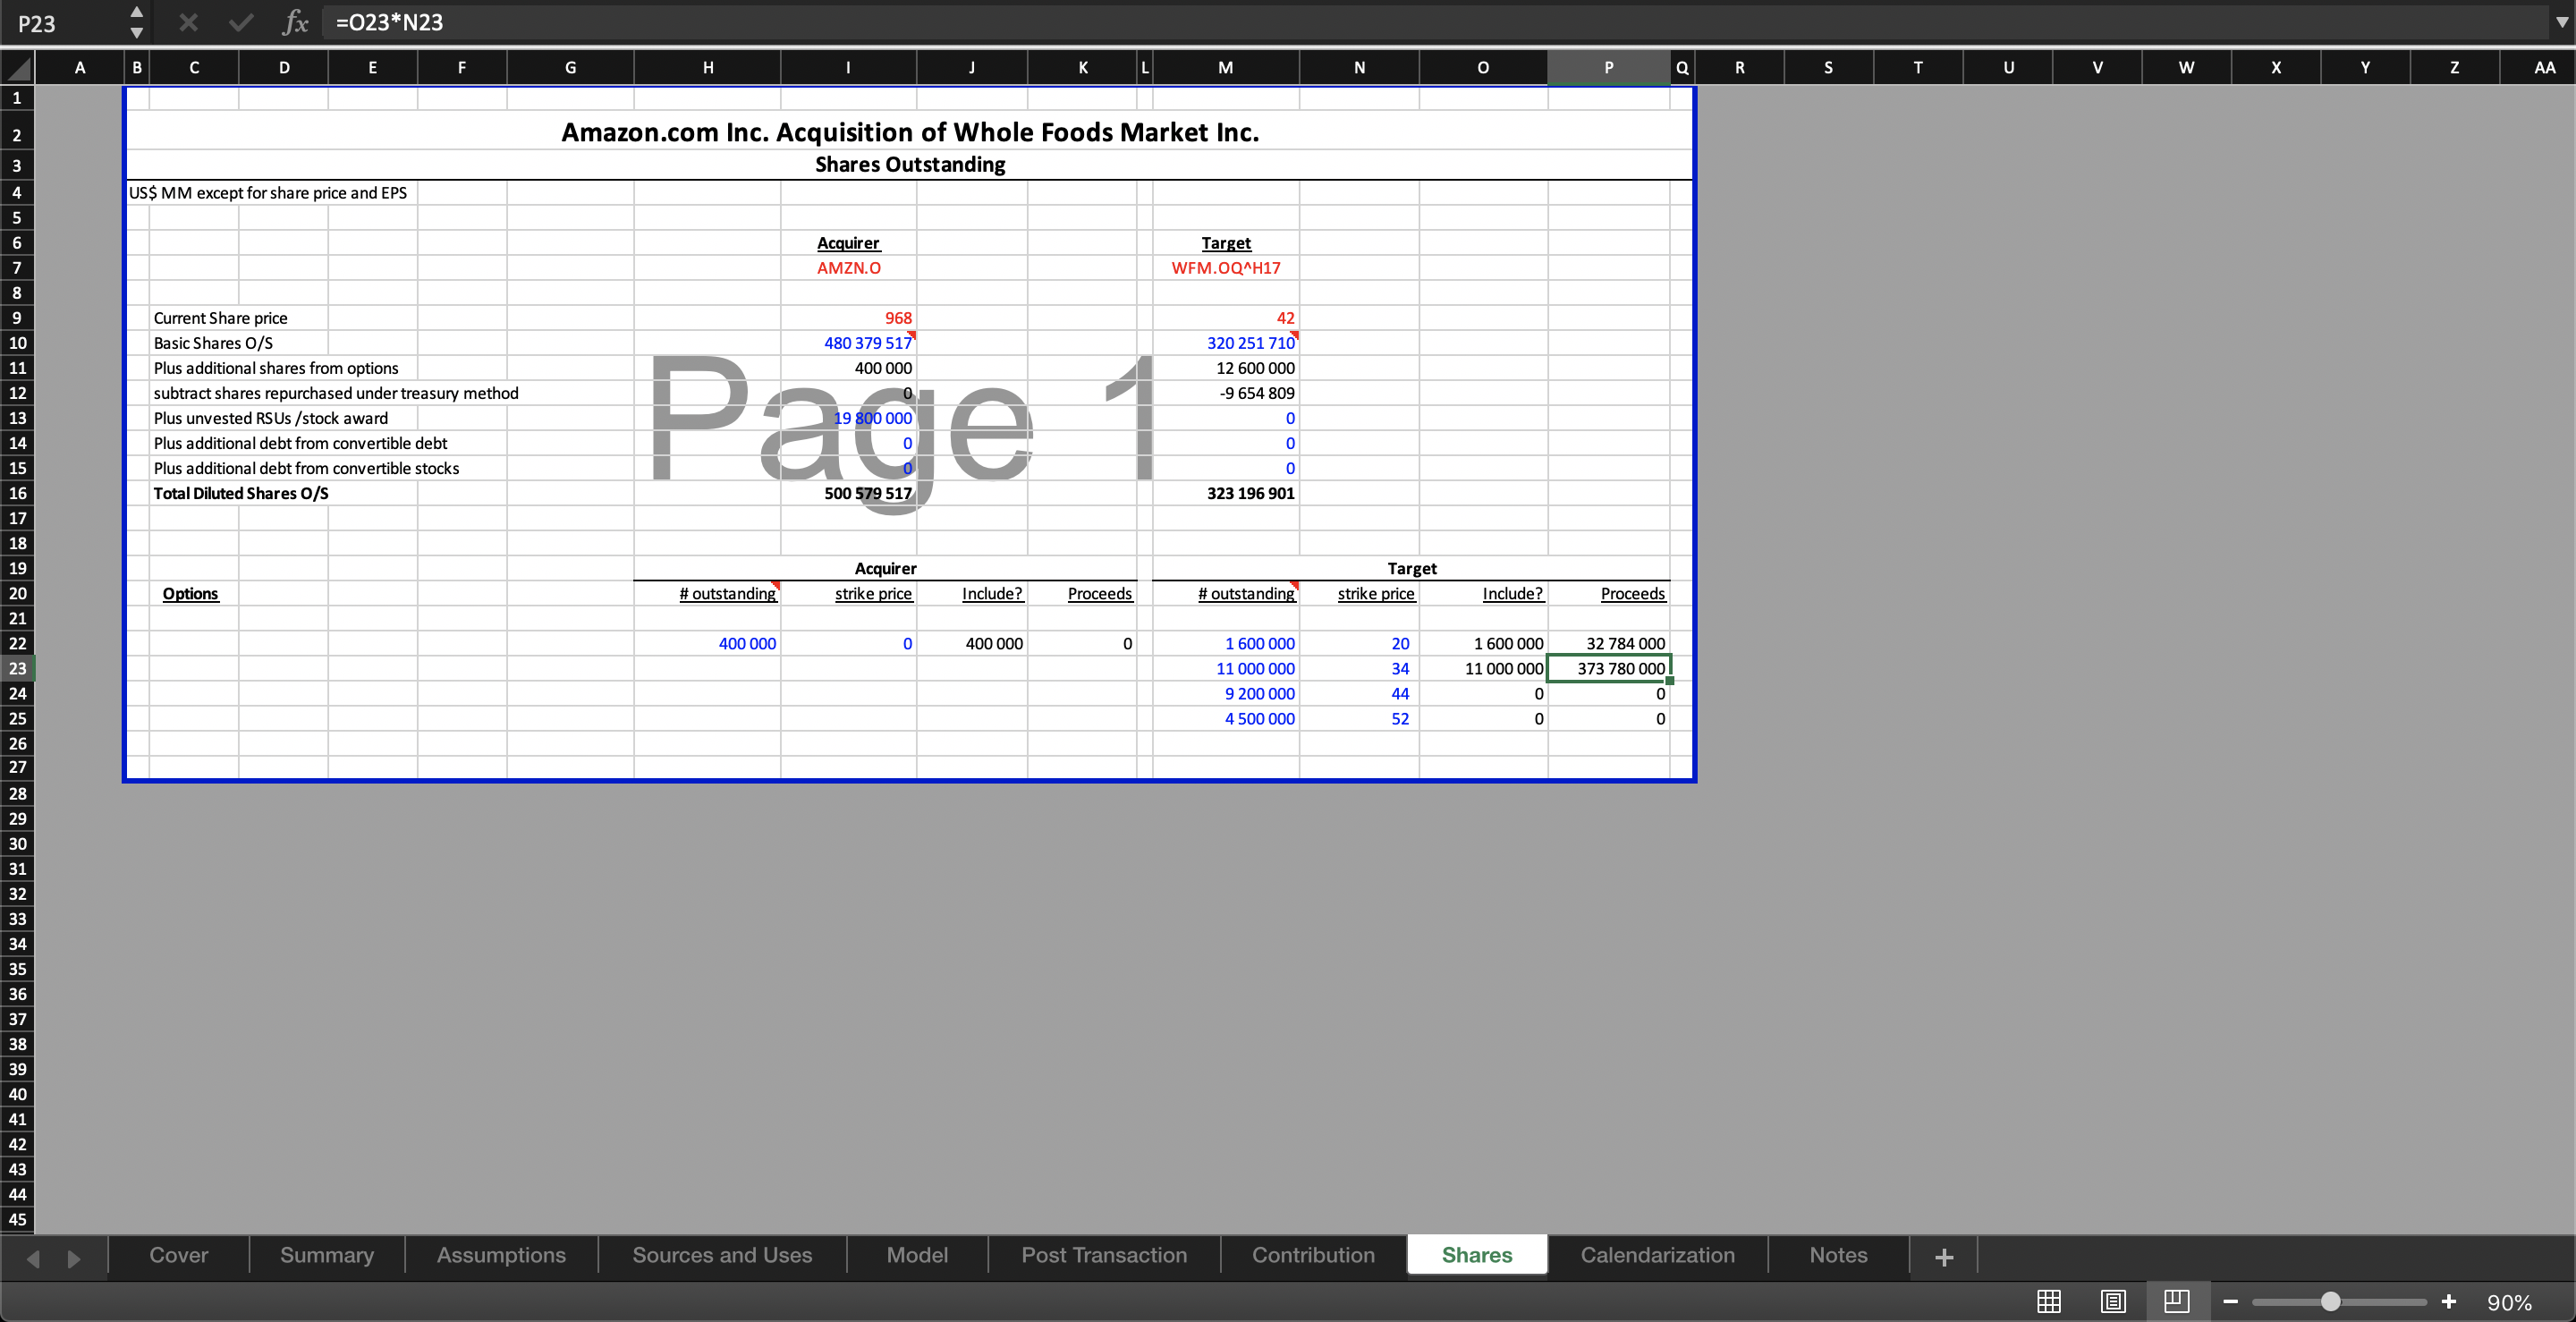Click cell with 320 251 710
Image resolution: width=2576 pixels, height=1322 pixels.
click(1225, 343)
